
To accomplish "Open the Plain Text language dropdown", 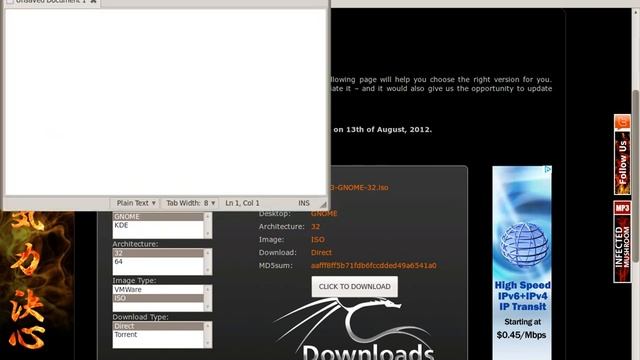I will click(136, 203).
